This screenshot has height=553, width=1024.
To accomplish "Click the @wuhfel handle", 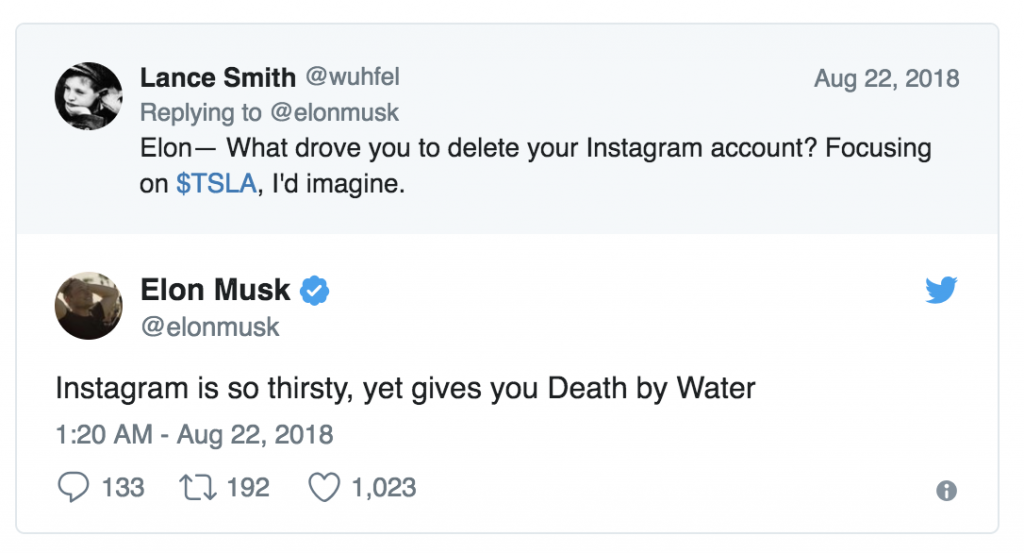I will (353, 77).
